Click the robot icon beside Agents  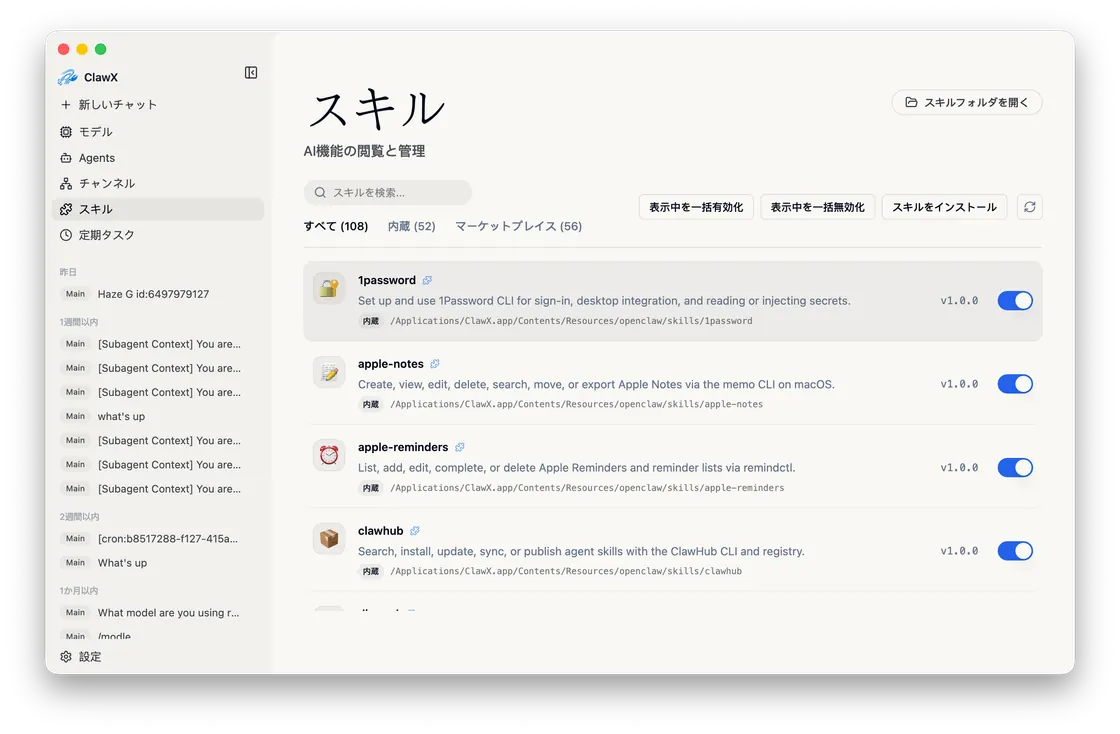pos(66,158)
